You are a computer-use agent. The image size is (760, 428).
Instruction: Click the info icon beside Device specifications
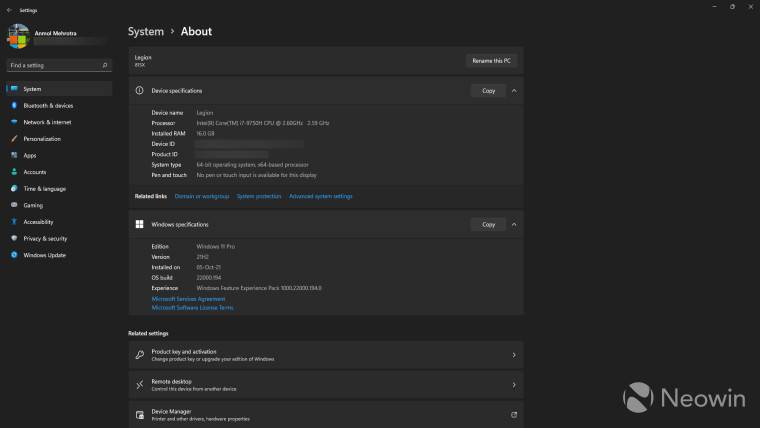click(x=140, y=90)
